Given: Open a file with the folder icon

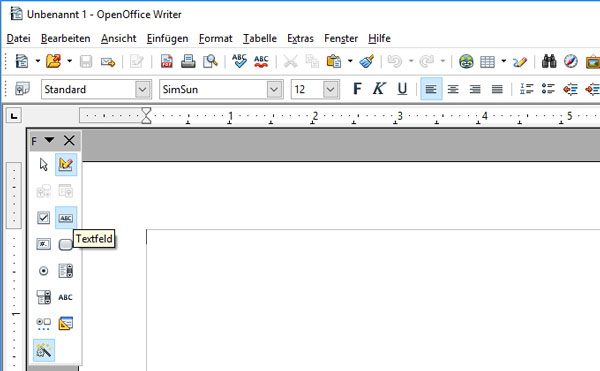Looking at the screenshot, I should [x=53, y=61].
